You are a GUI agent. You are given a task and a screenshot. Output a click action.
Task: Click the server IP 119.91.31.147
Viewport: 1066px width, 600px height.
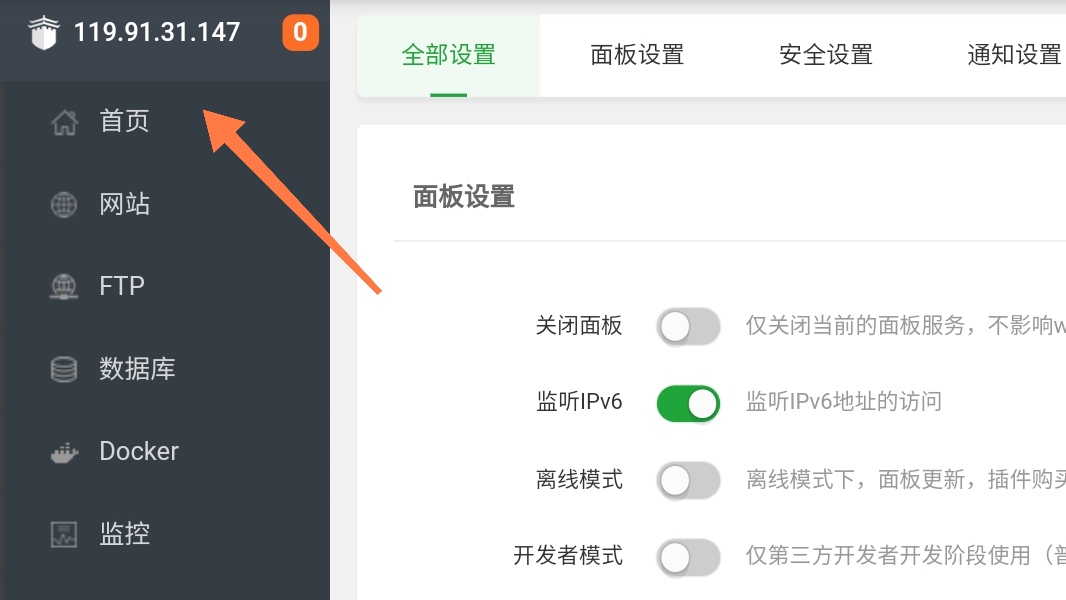pyautogui.click(x=157, y=32)
